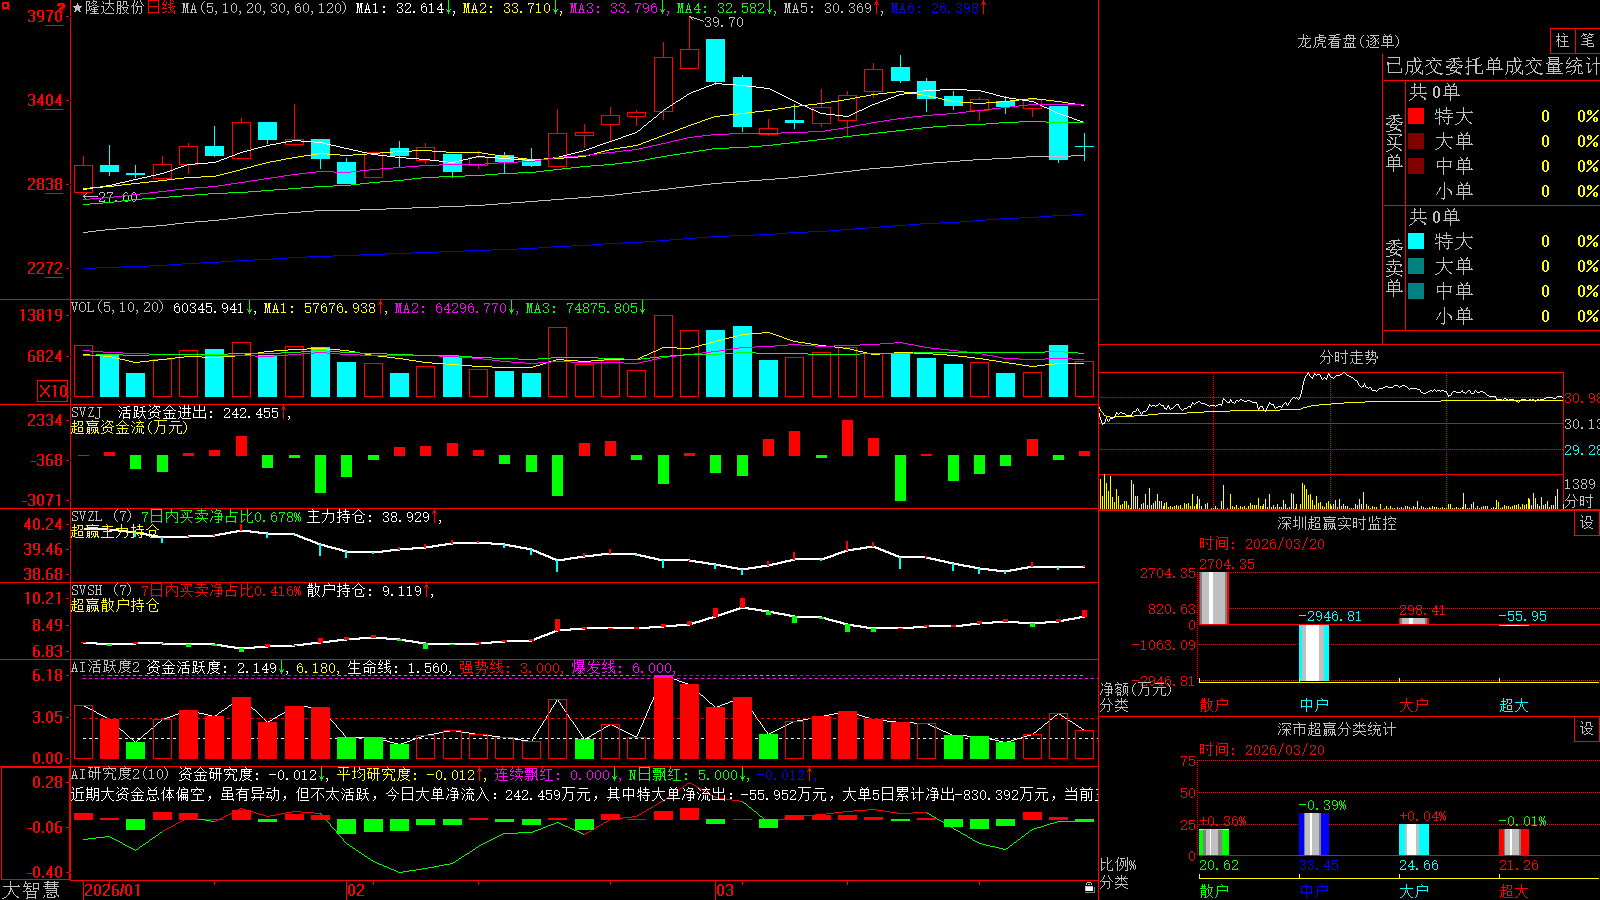Click the 大智慧 logo in the corner
The height and width of the screenshot is (900, 1600).
[x=31, y=890]
